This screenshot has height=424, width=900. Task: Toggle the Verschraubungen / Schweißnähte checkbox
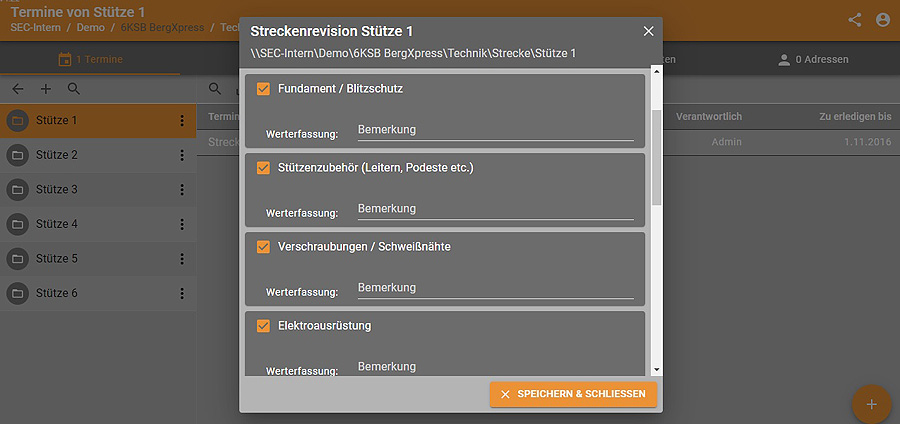[264, 246]
